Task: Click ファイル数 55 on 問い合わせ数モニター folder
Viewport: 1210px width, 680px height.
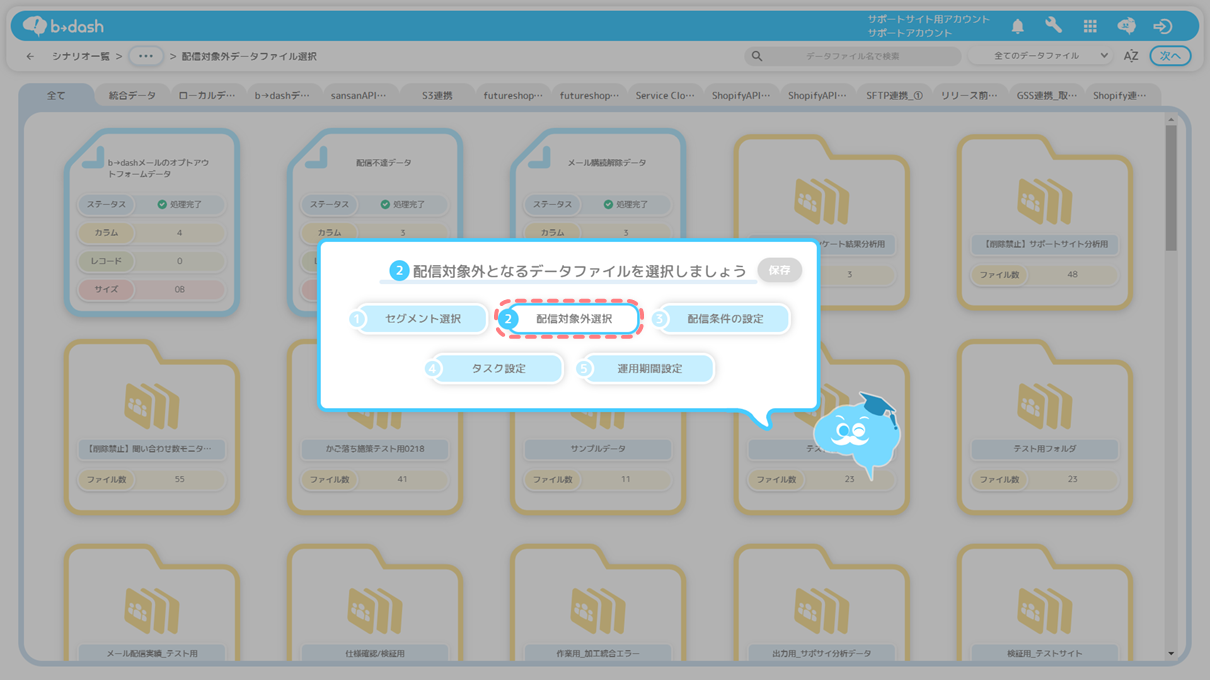Action: tap(151, 479)
